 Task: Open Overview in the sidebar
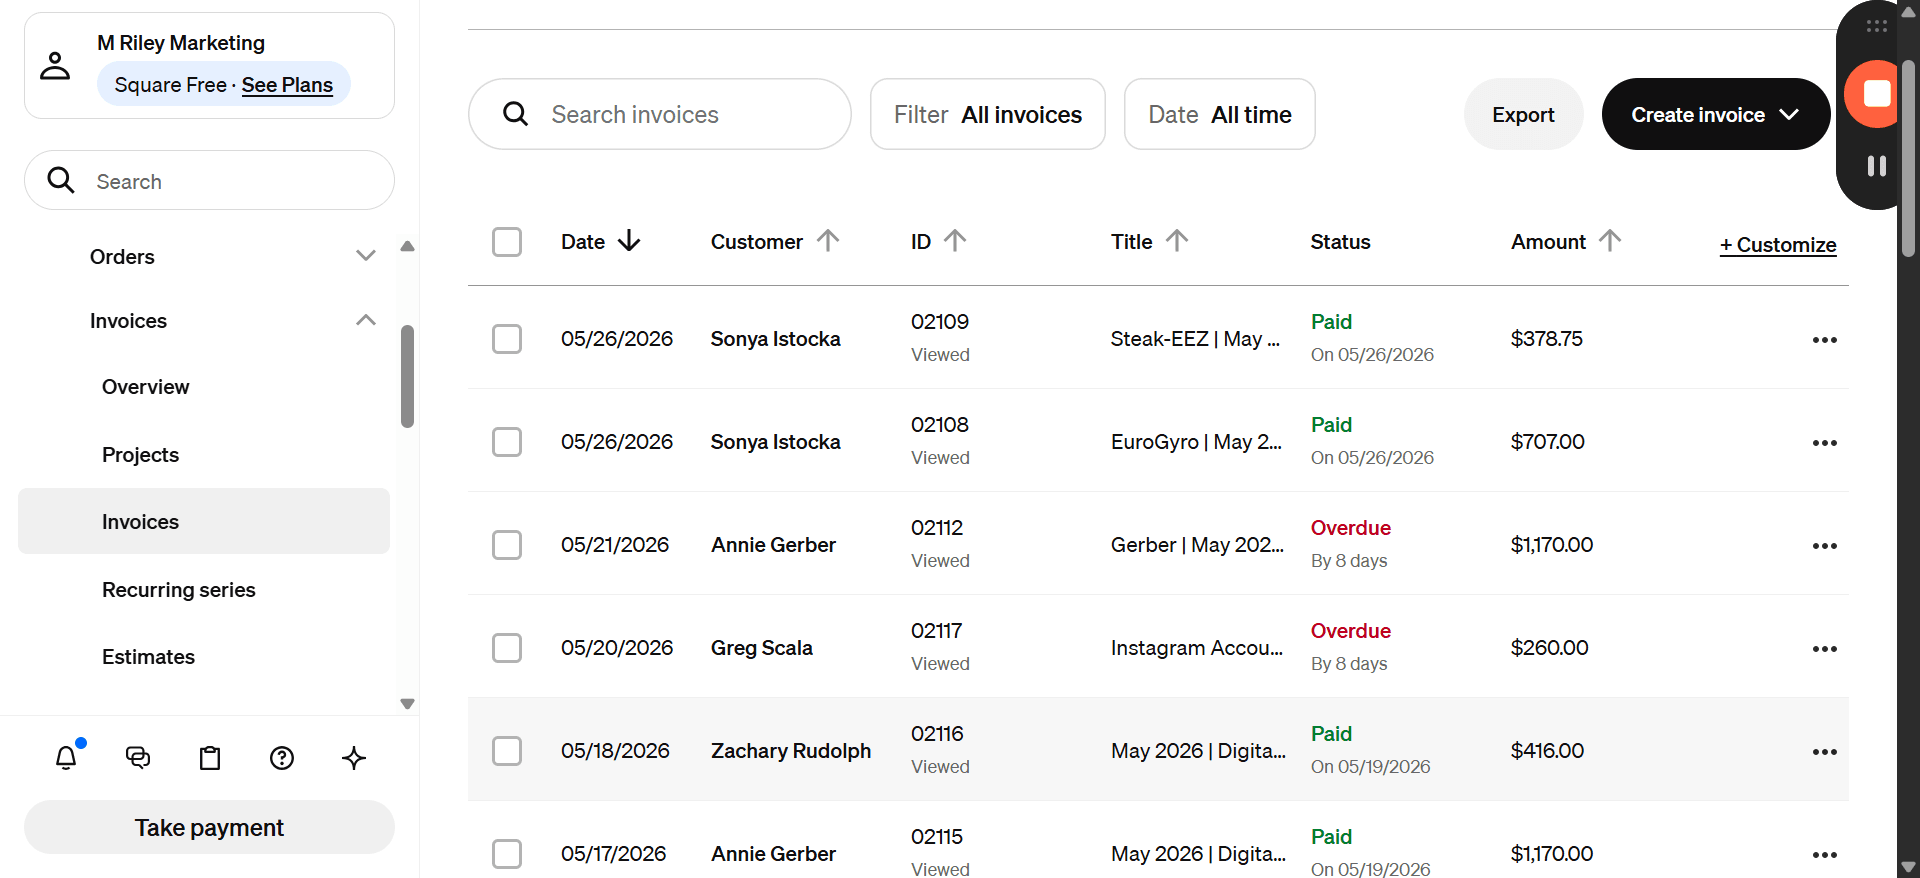tap(146, 387)
